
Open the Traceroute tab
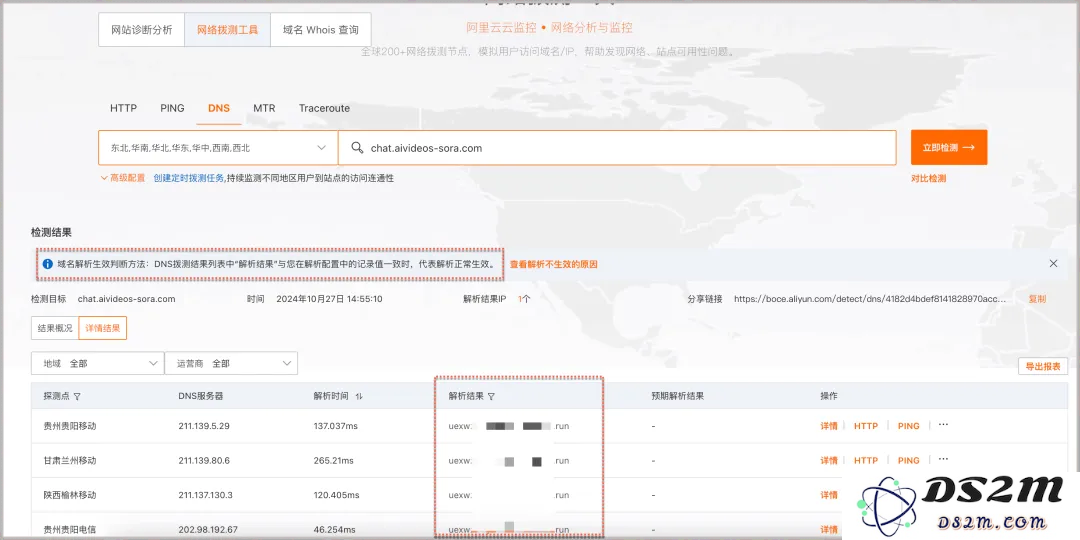[324, 108]
